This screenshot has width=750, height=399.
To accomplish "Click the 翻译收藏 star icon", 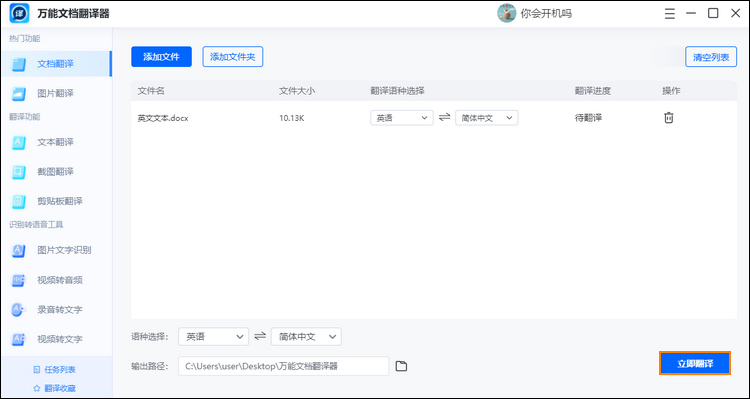I will pyautogui.click(x=36, y=388).
